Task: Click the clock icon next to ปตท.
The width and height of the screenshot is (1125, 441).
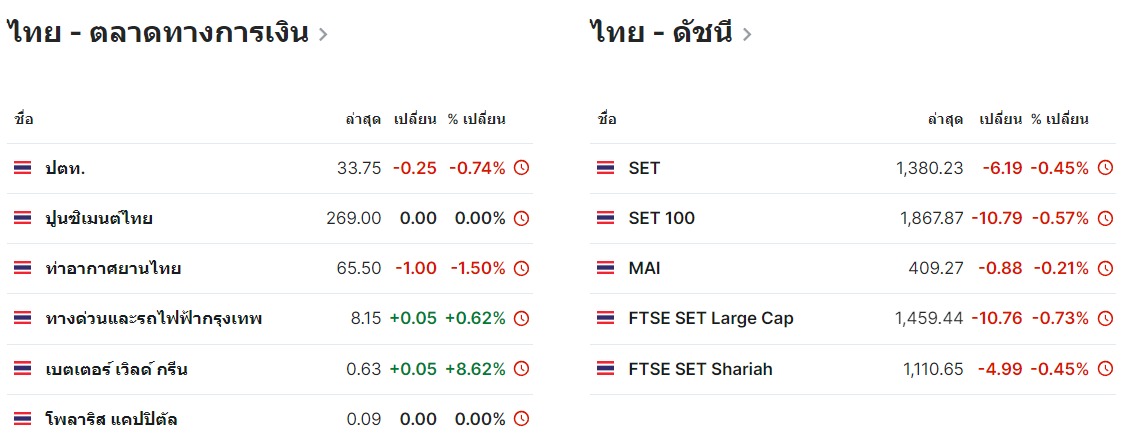Action: tap(521, 168)
